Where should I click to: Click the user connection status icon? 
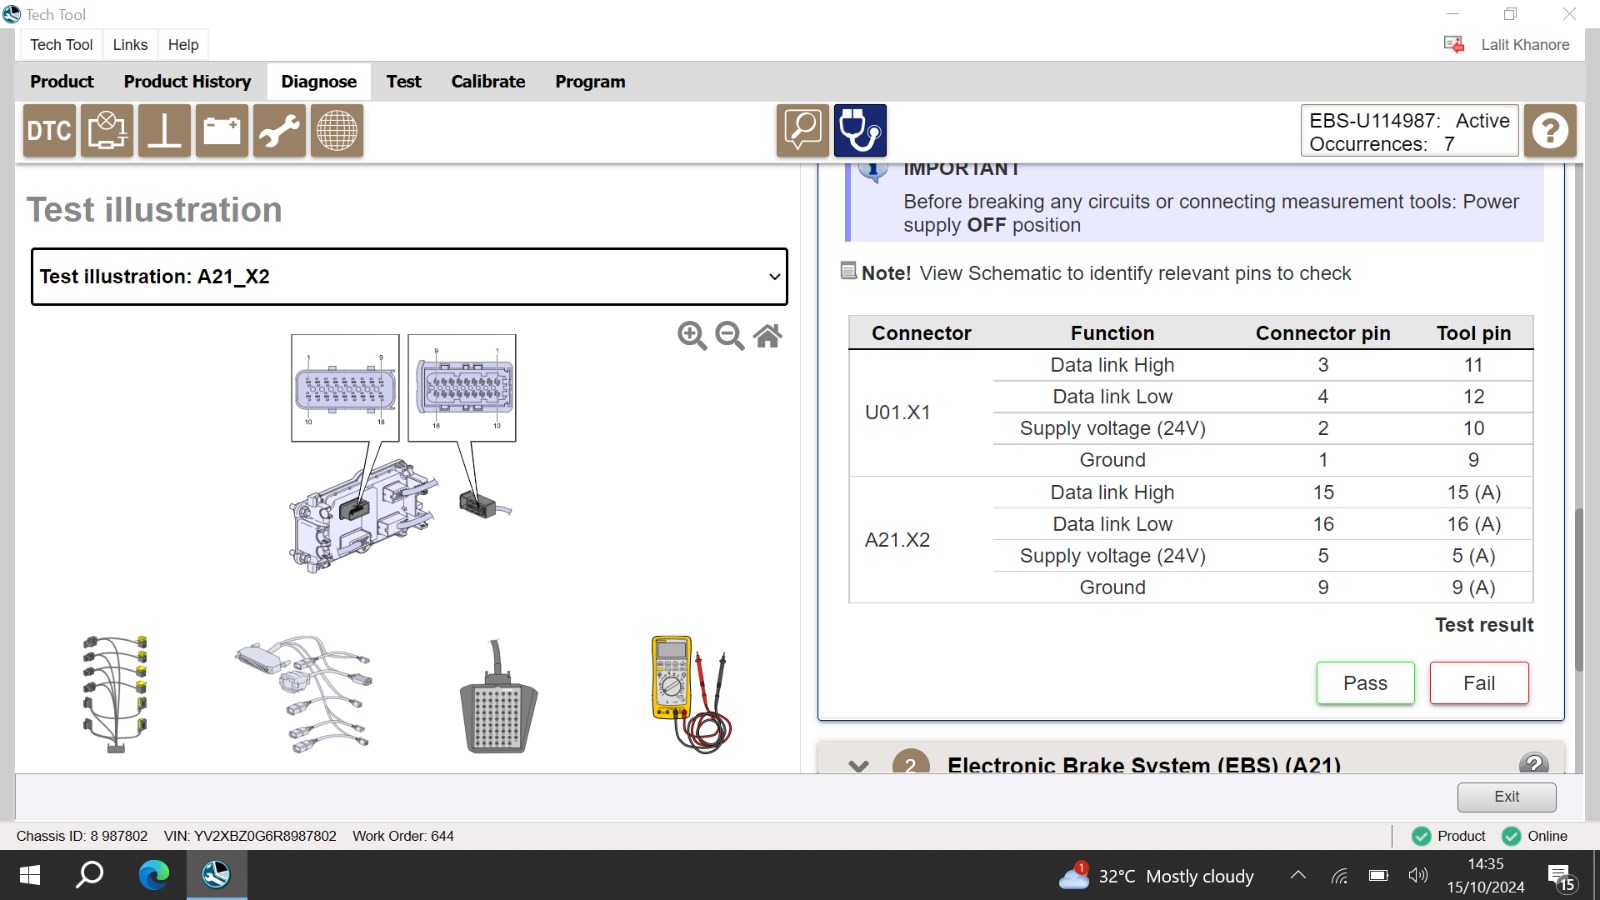1454,44
